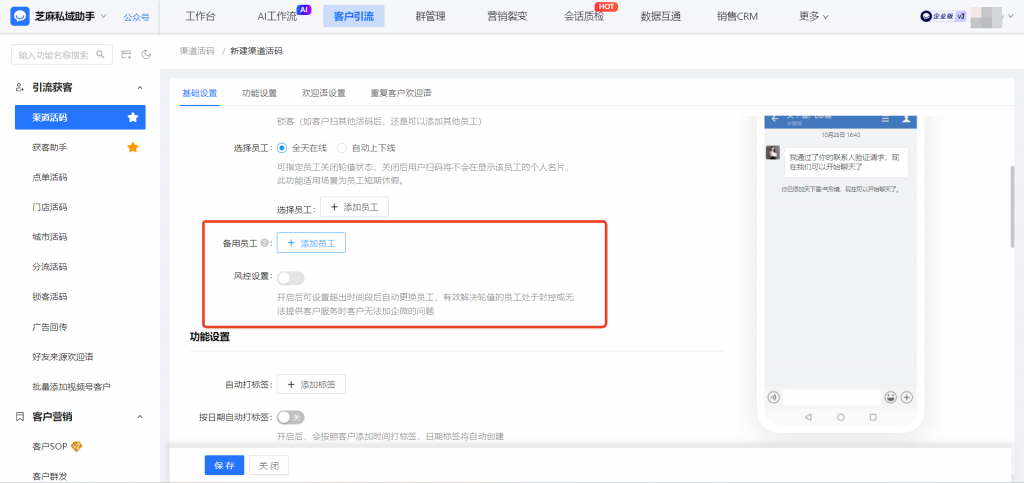Image resolution: width=1024 pixels, height=483 pixels.
Task: Click the star icon on 获客助手
Action: [x=133, y=148]
